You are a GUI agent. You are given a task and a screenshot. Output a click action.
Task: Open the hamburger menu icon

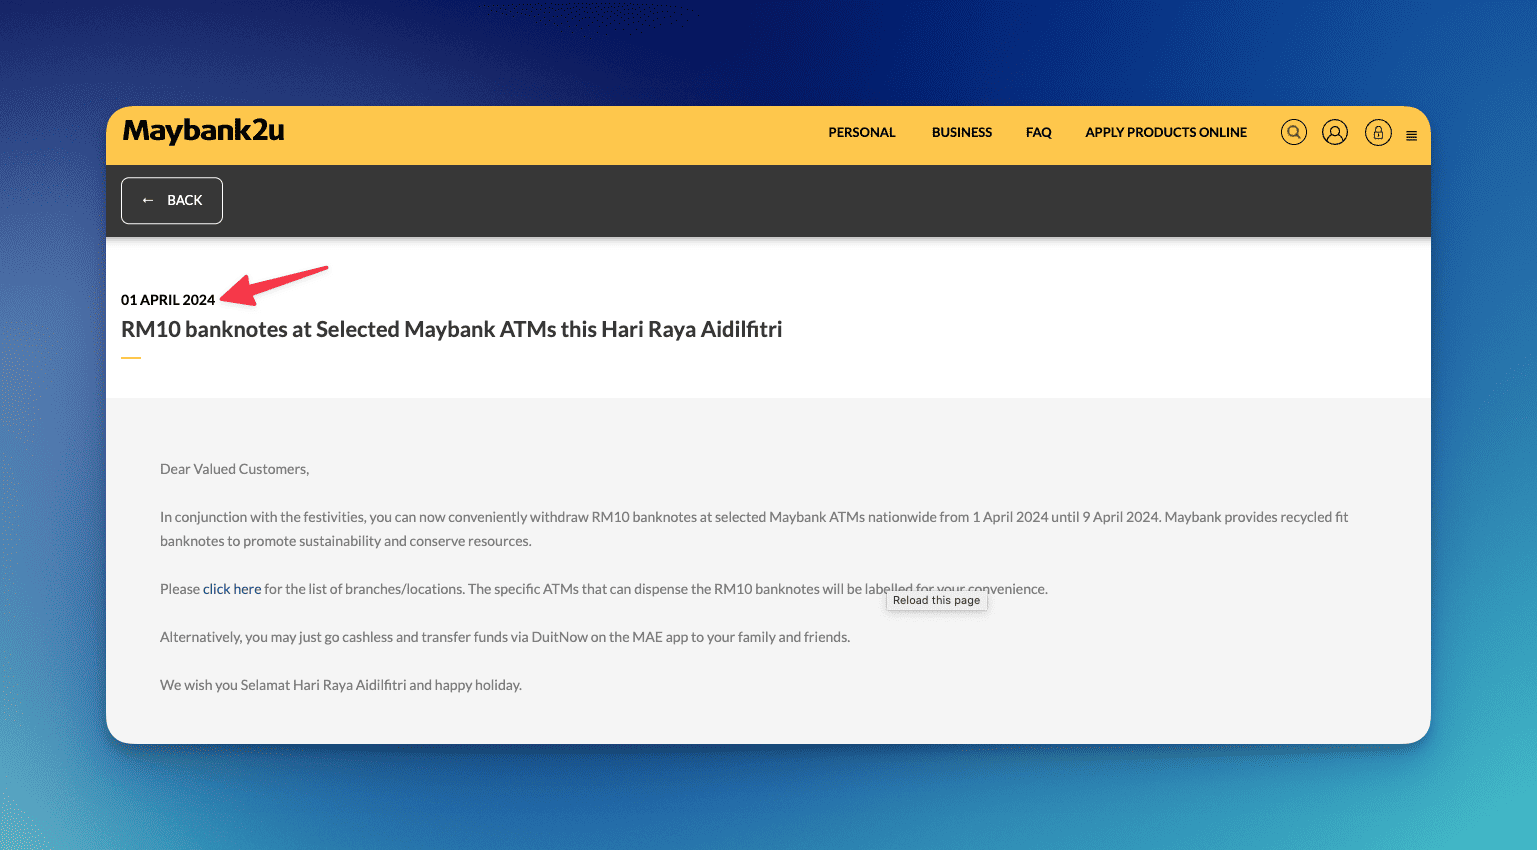[x=1411, y=136]
